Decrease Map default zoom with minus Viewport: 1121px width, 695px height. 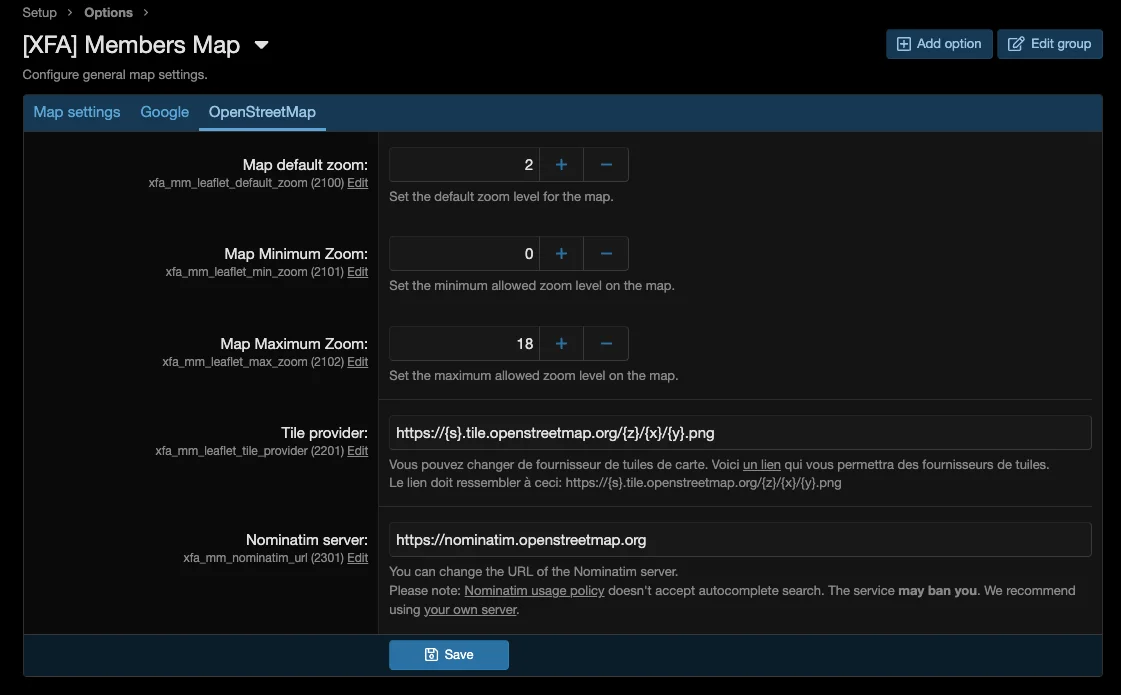pyautogui.click(x=606, y=164)
